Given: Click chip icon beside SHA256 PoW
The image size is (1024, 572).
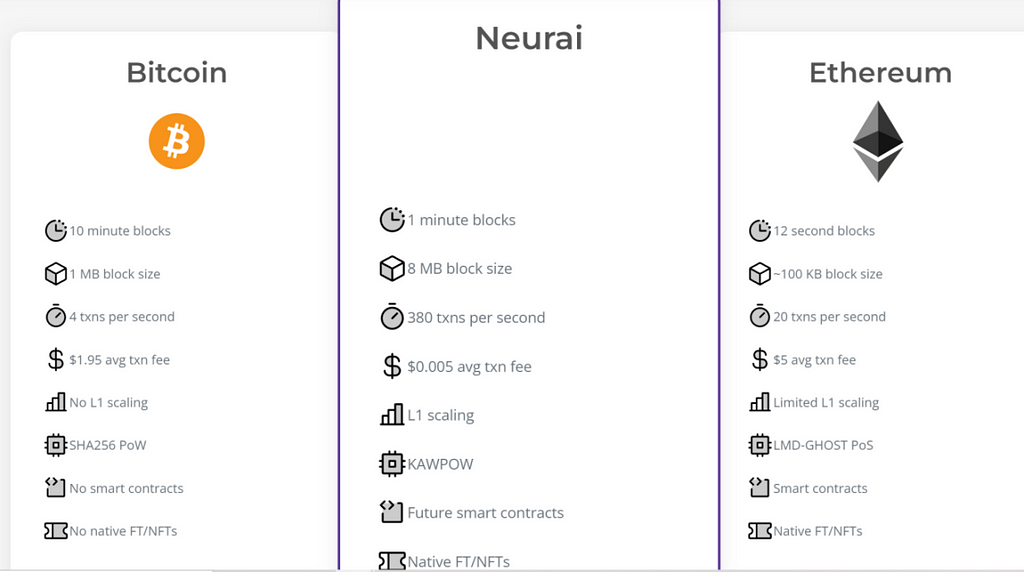Looking at the screenshot, I should click(x=56, y=445).
